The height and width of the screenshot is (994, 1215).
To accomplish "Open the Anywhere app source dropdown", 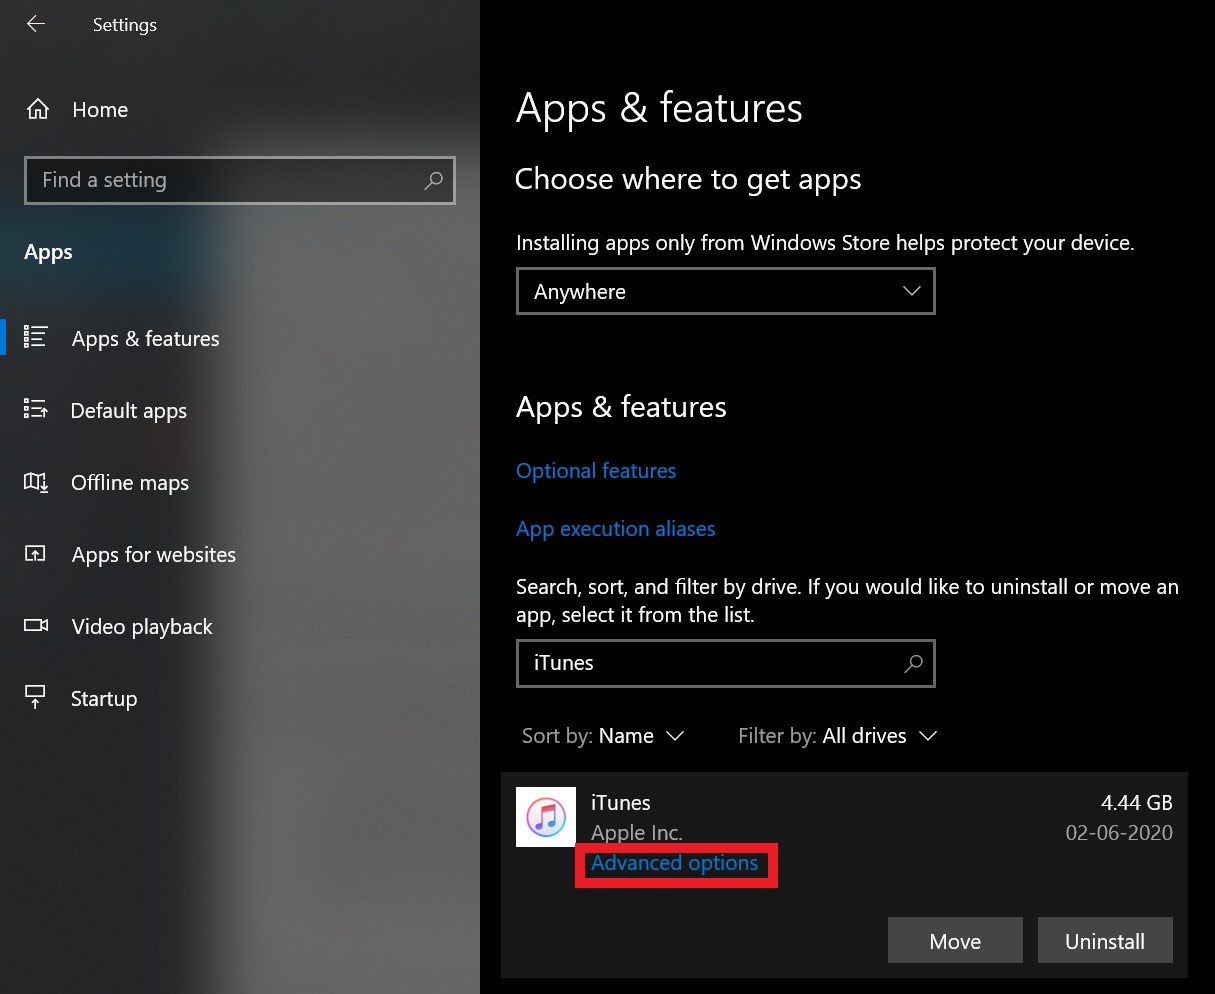I will coord(725,291).
